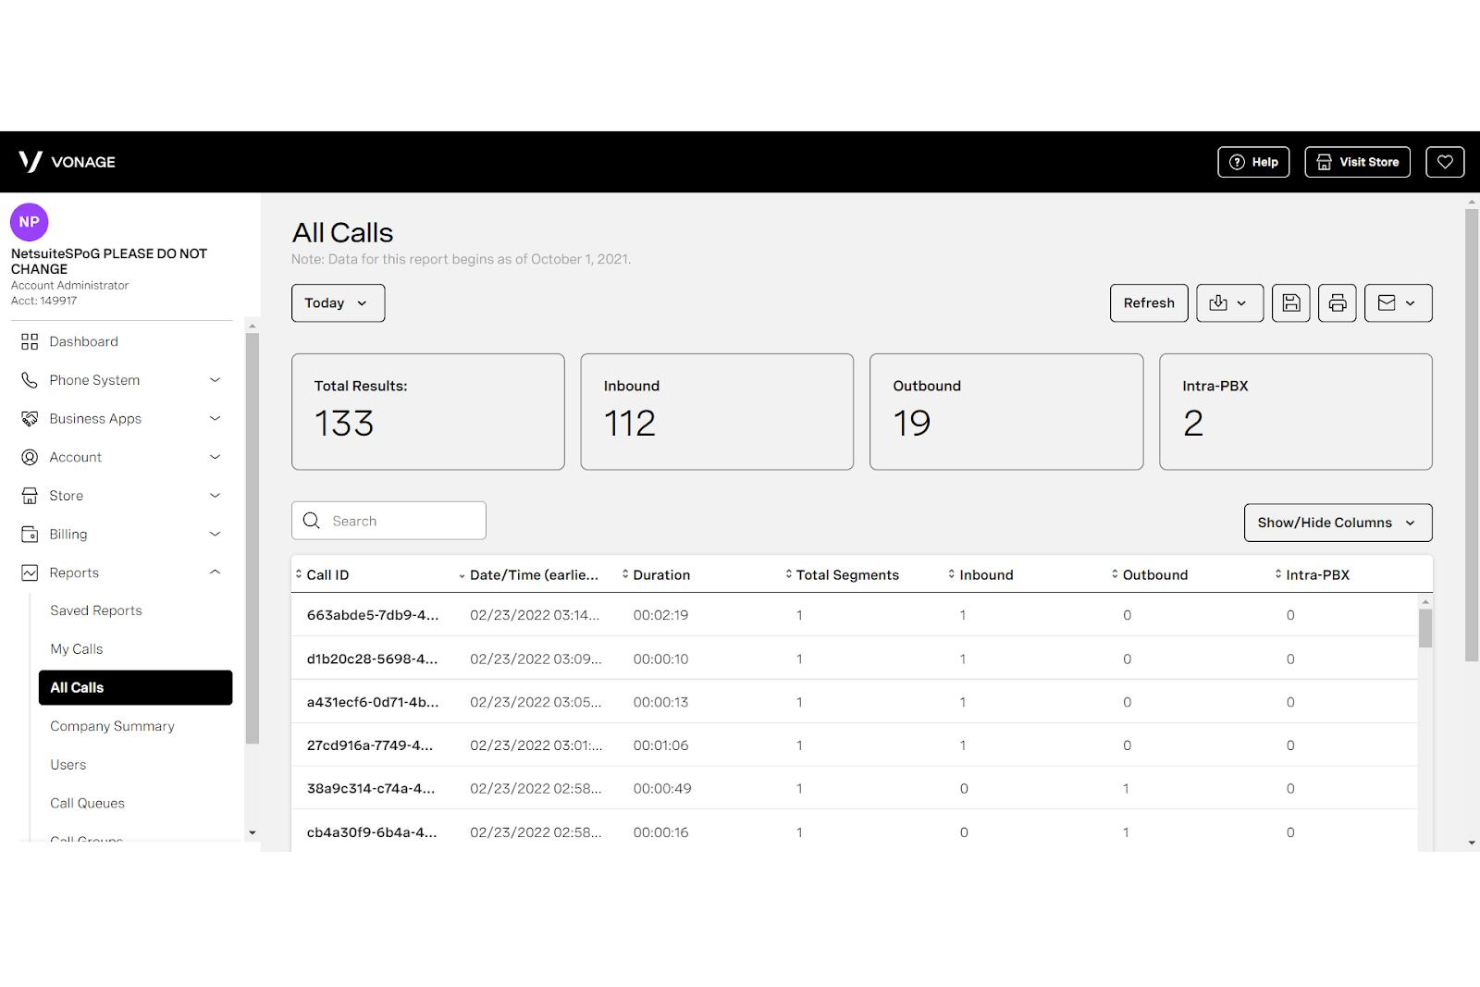Click the calls table vertical scrollbar
The width and height of the screenshot is (1480, 987).
(x=1425, y=628)
